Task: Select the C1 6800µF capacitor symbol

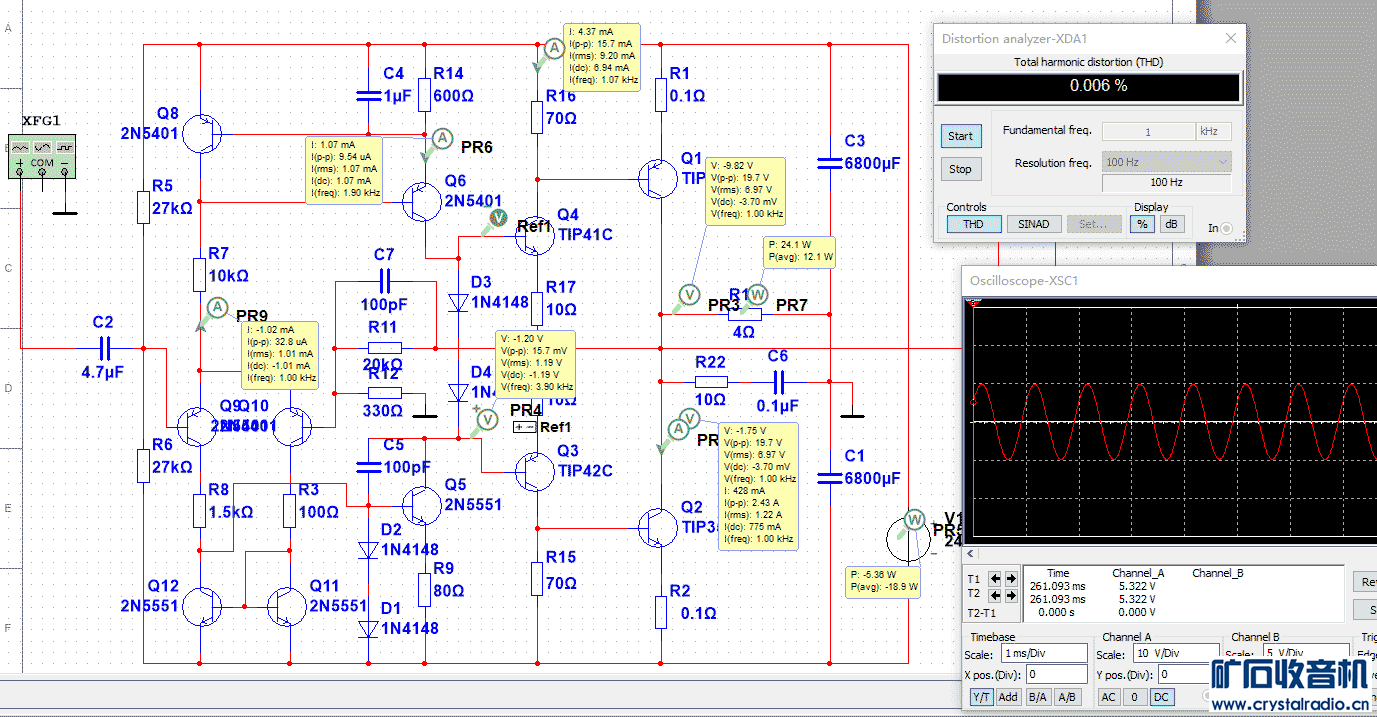Action: pyautogui.click(x=830, y=478)
